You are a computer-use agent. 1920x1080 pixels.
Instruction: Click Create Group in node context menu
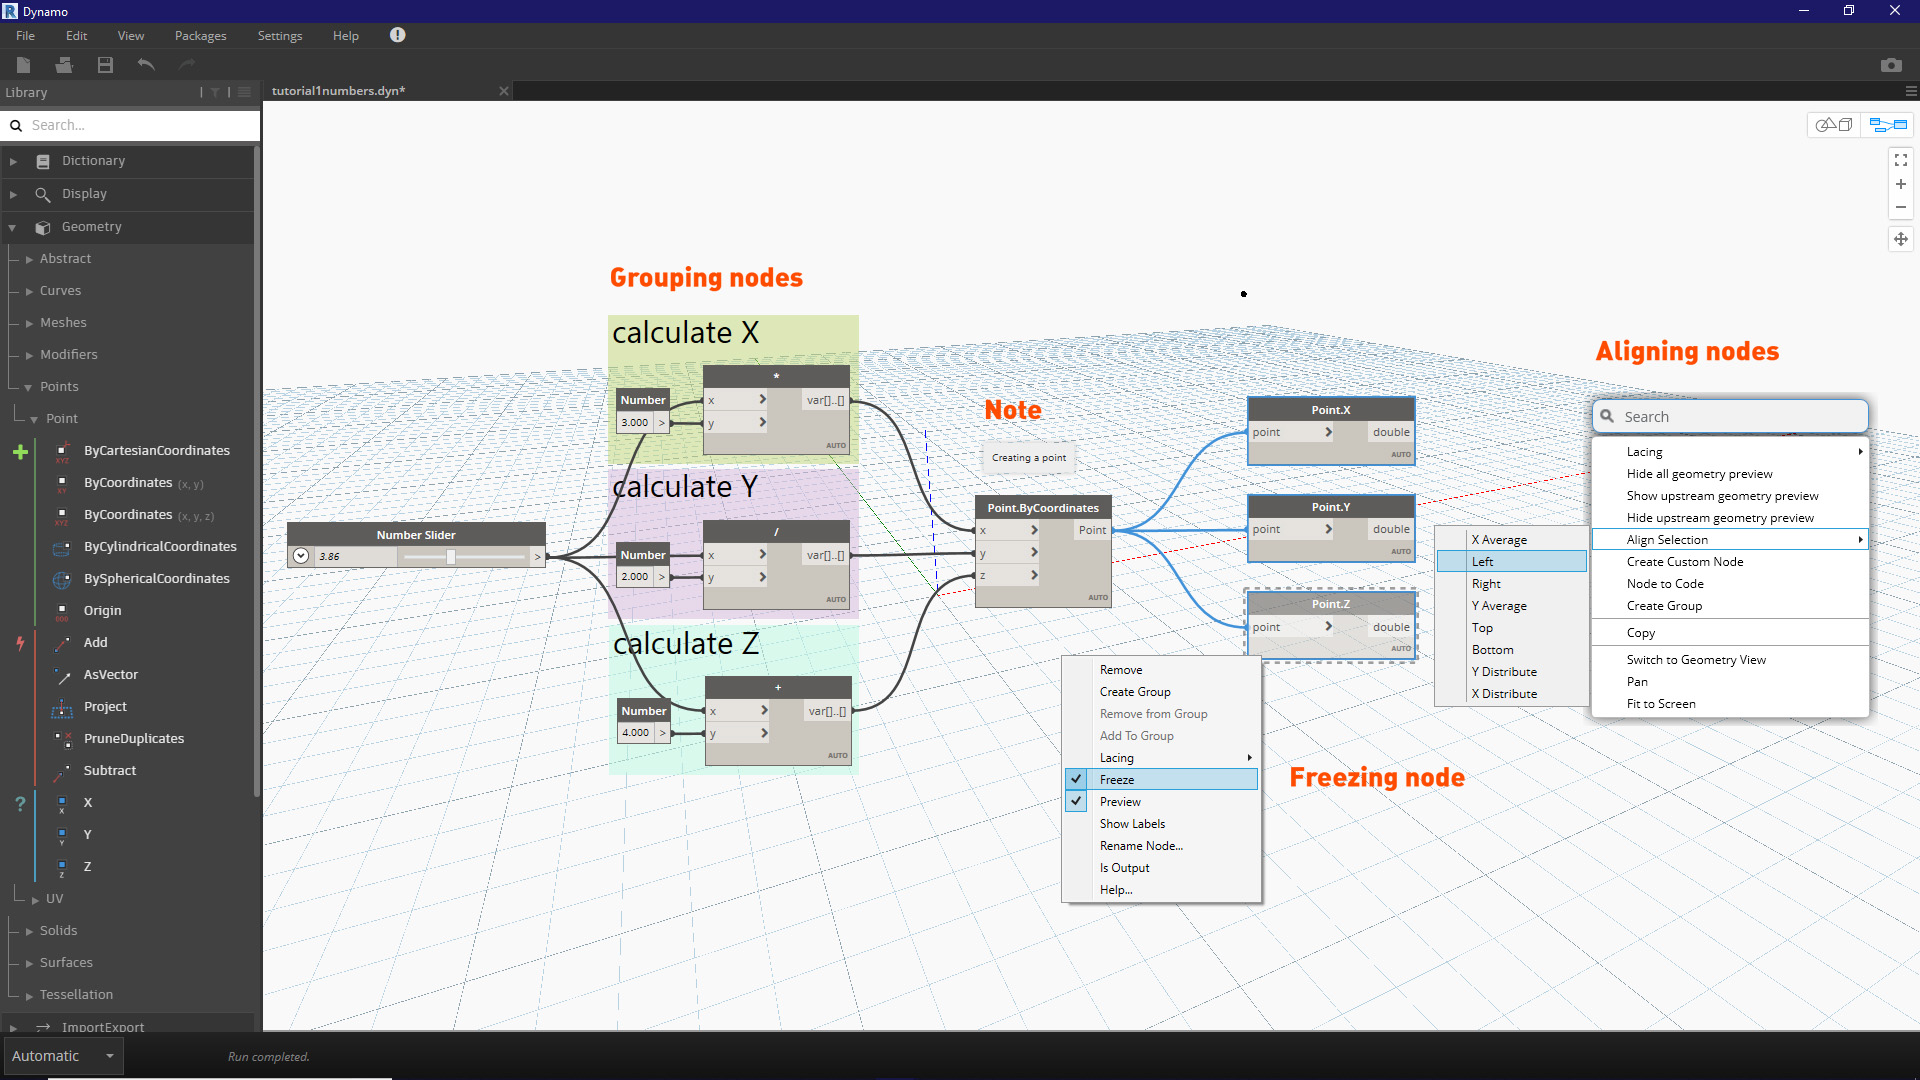[x=1135, y=692]
